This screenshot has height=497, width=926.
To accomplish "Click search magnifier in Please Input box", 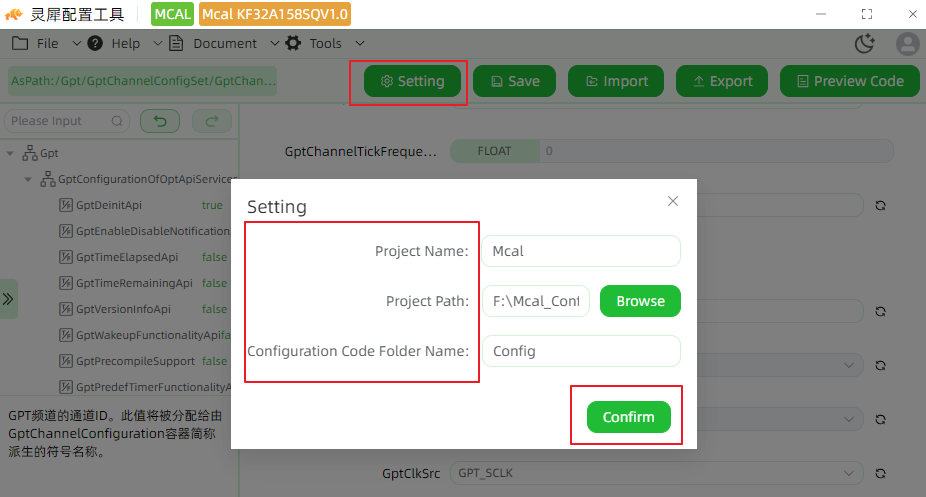I will [117, 121].
